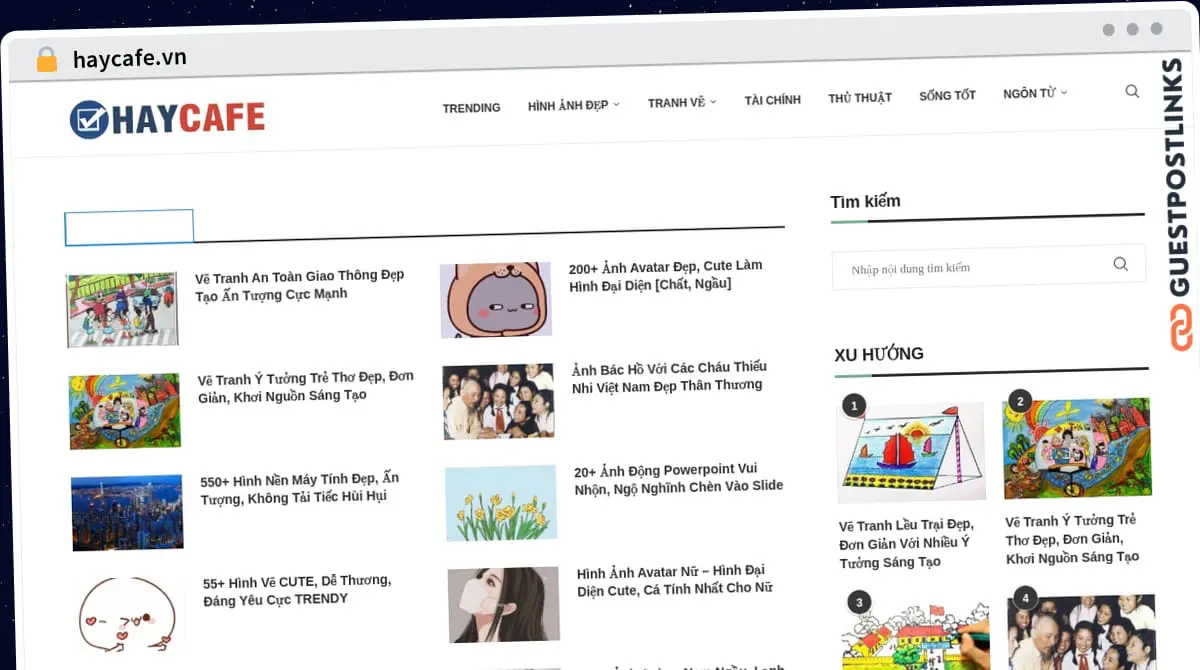
Task: Open trending item 1 tent drawing thumbnail
Action: tap(911, 451)
